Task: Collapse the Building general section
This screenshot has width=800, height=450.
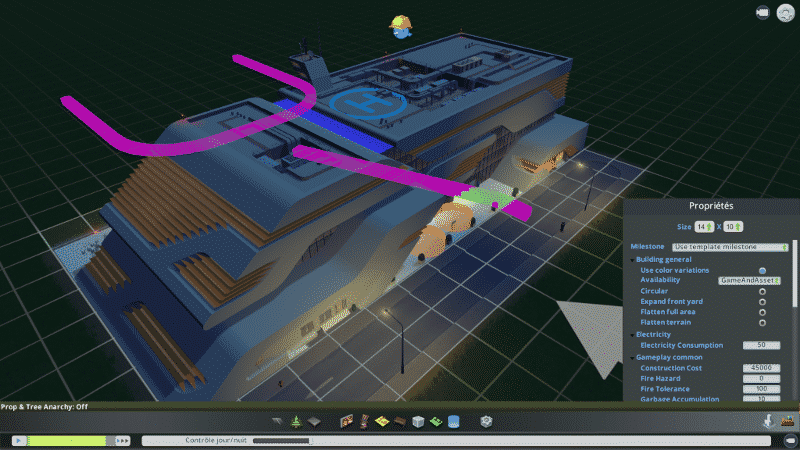Action: [632, 259]
